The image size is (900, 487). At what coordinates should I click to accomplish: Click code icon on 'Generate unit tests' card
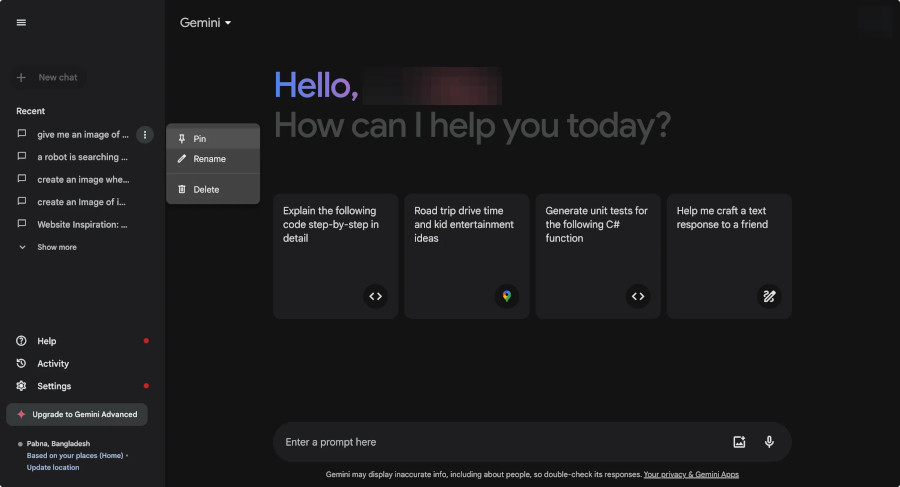tap(638, 296)
